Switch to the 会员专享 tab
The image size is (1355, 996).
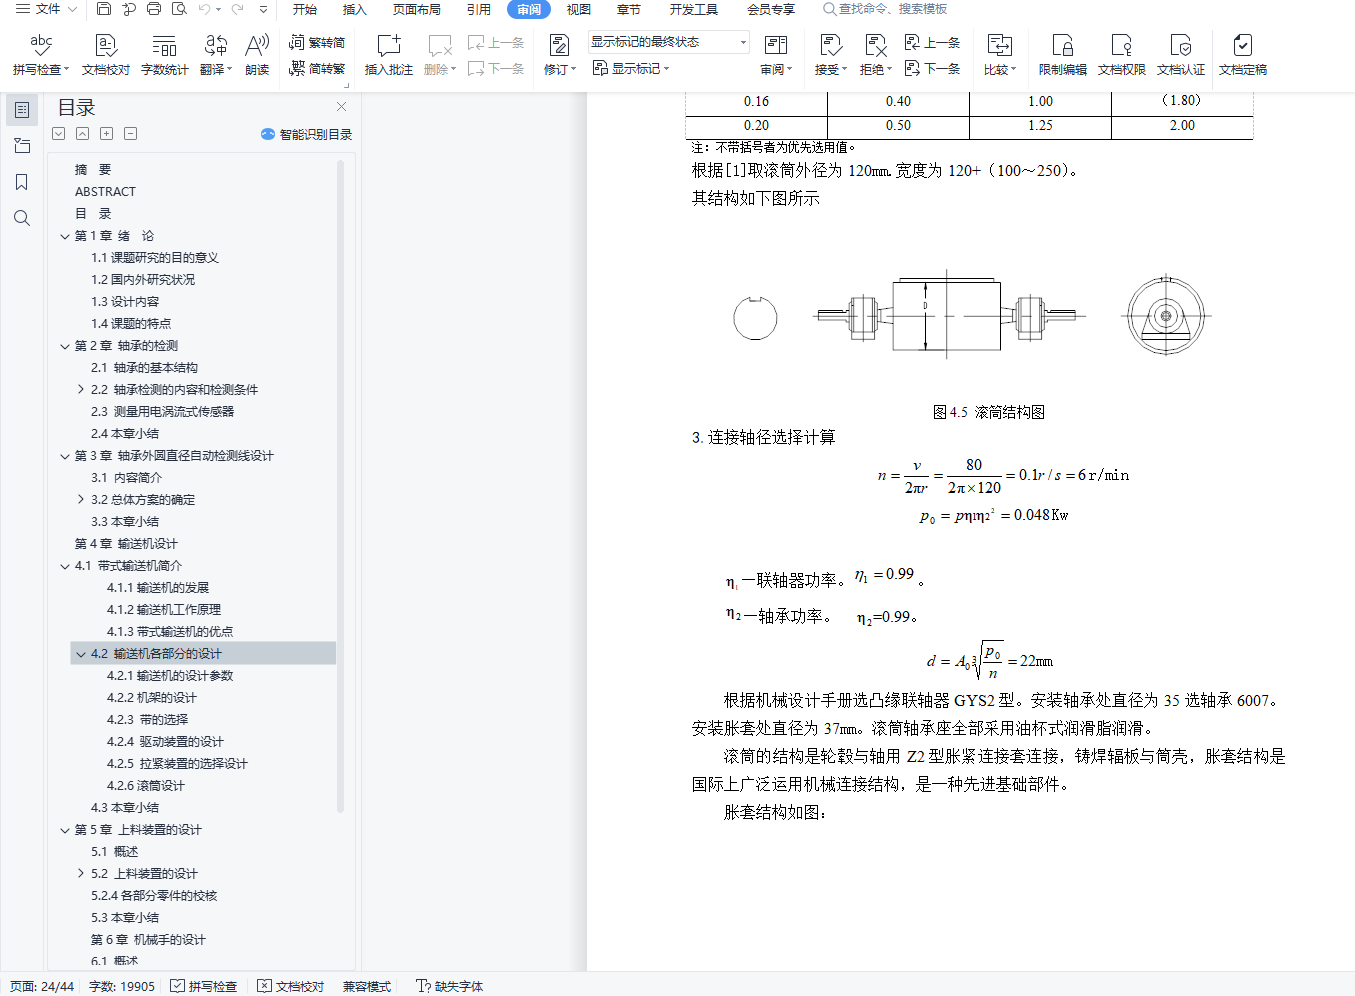771,9
